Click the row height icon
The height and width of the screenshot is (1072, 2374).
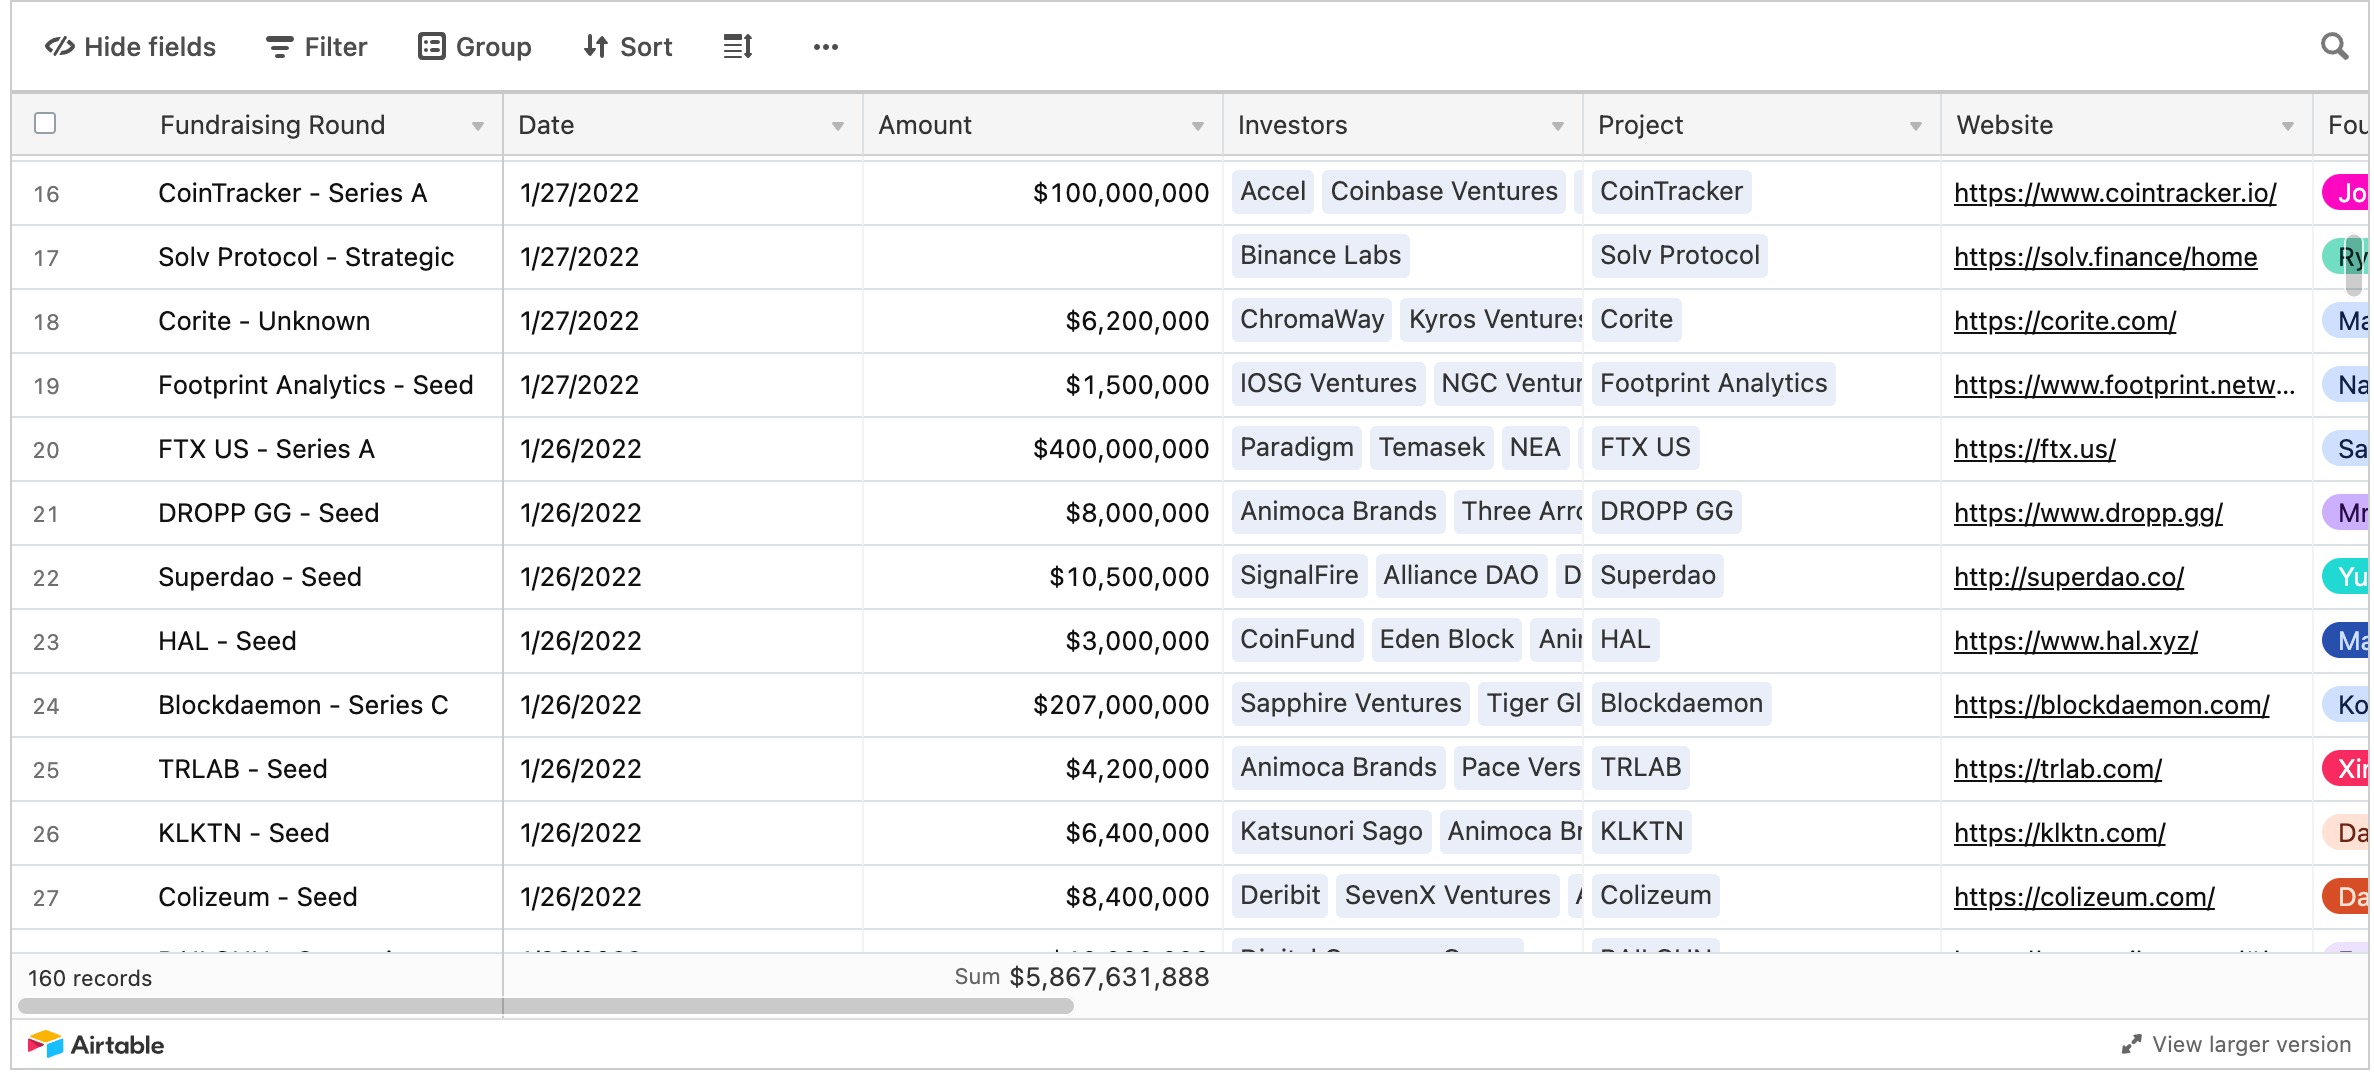738,47
